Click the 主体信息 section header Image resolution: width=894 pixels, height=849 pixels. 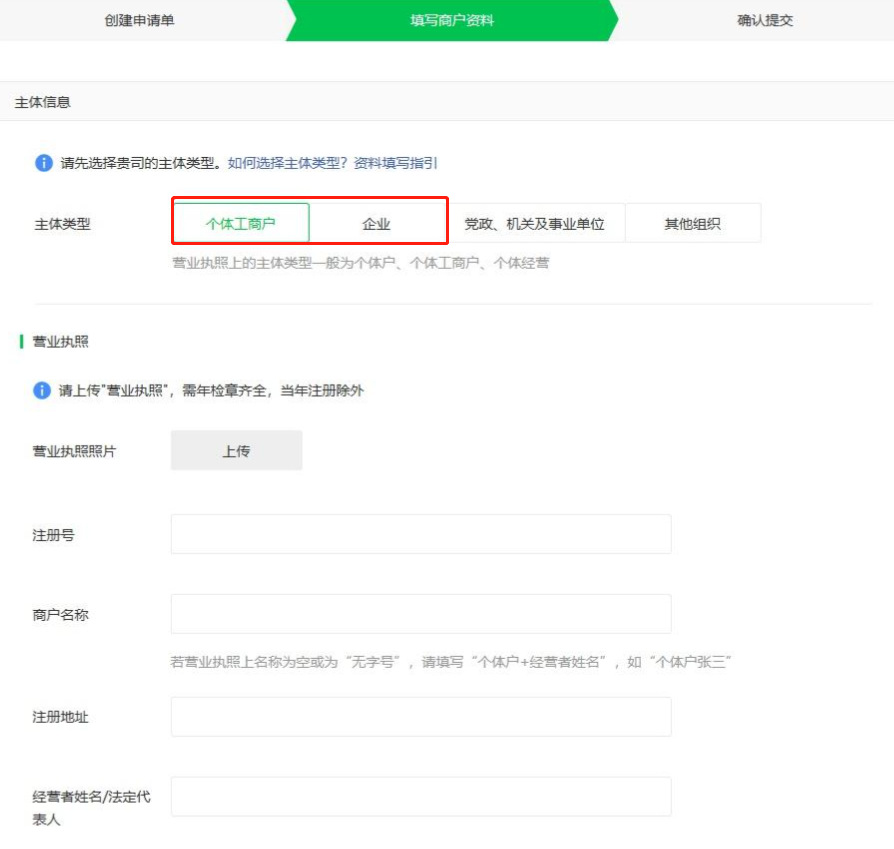(x=43, y=102)
